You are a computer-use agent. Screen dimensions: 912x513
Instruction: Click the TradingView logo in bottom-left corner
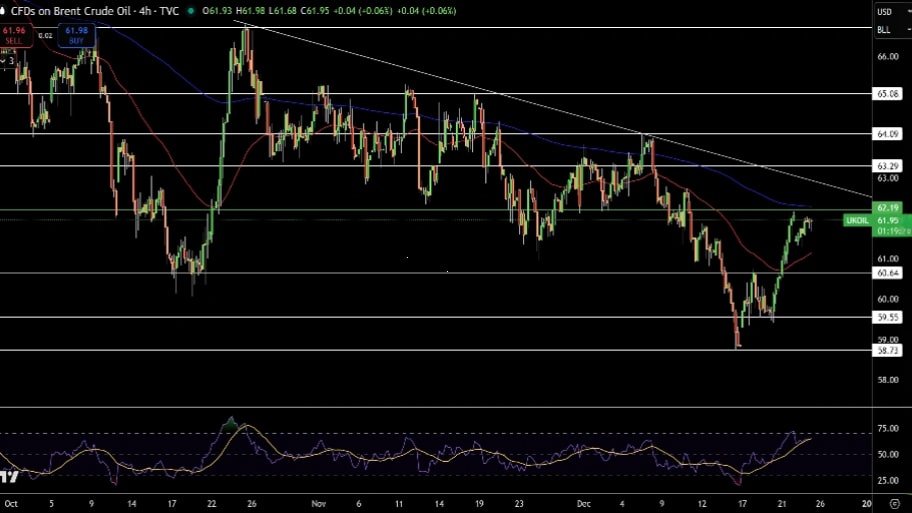(9, 477)
